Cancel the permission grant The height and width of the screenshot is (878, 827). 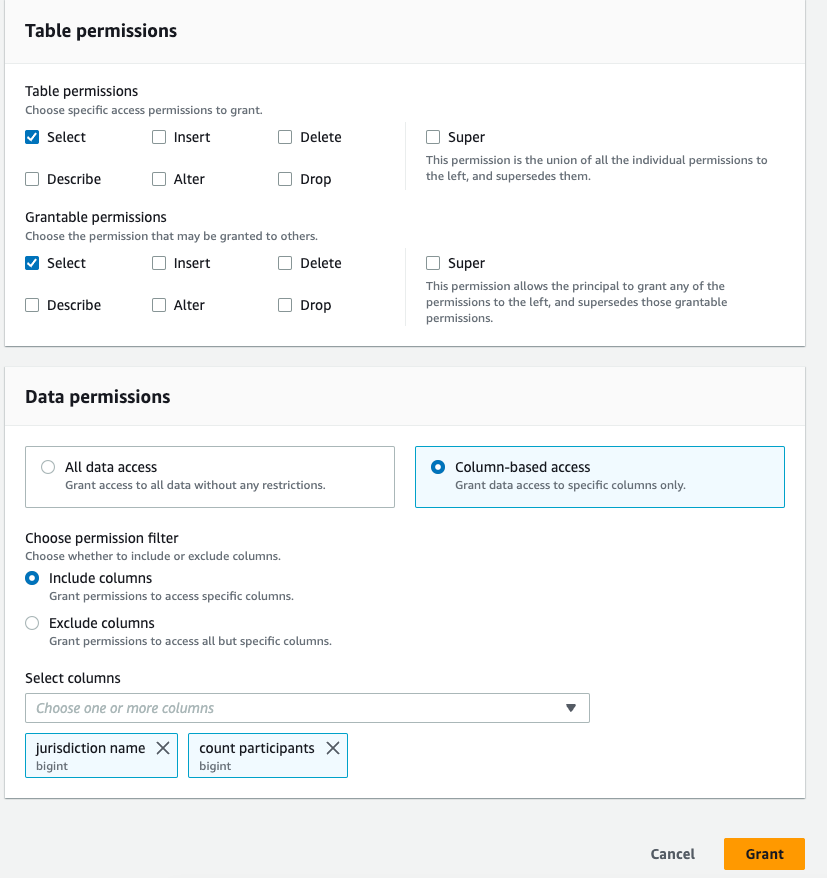pos(672,854)
